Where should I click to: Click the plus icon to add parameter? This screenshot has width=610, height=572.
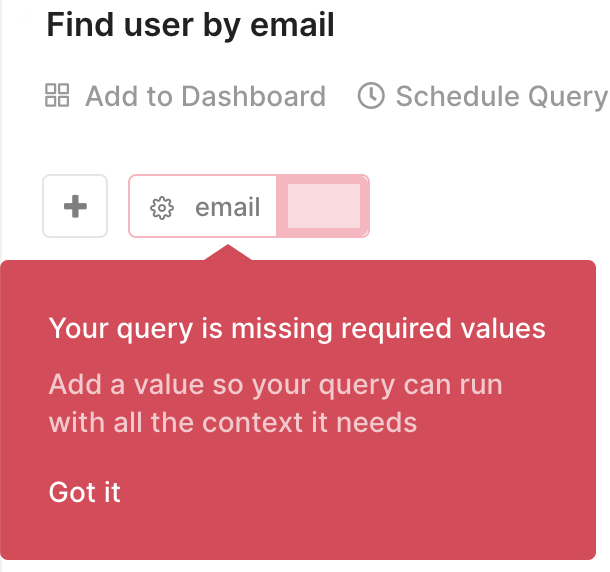pyautogui.click(x=75, y=206)
